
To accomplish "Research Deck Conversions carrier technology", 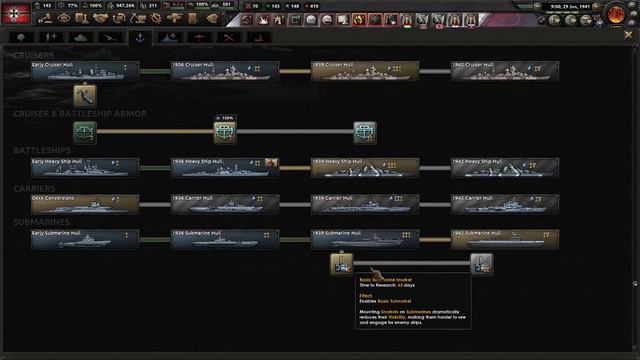I will pyautogui.click(x=85, y=204).
